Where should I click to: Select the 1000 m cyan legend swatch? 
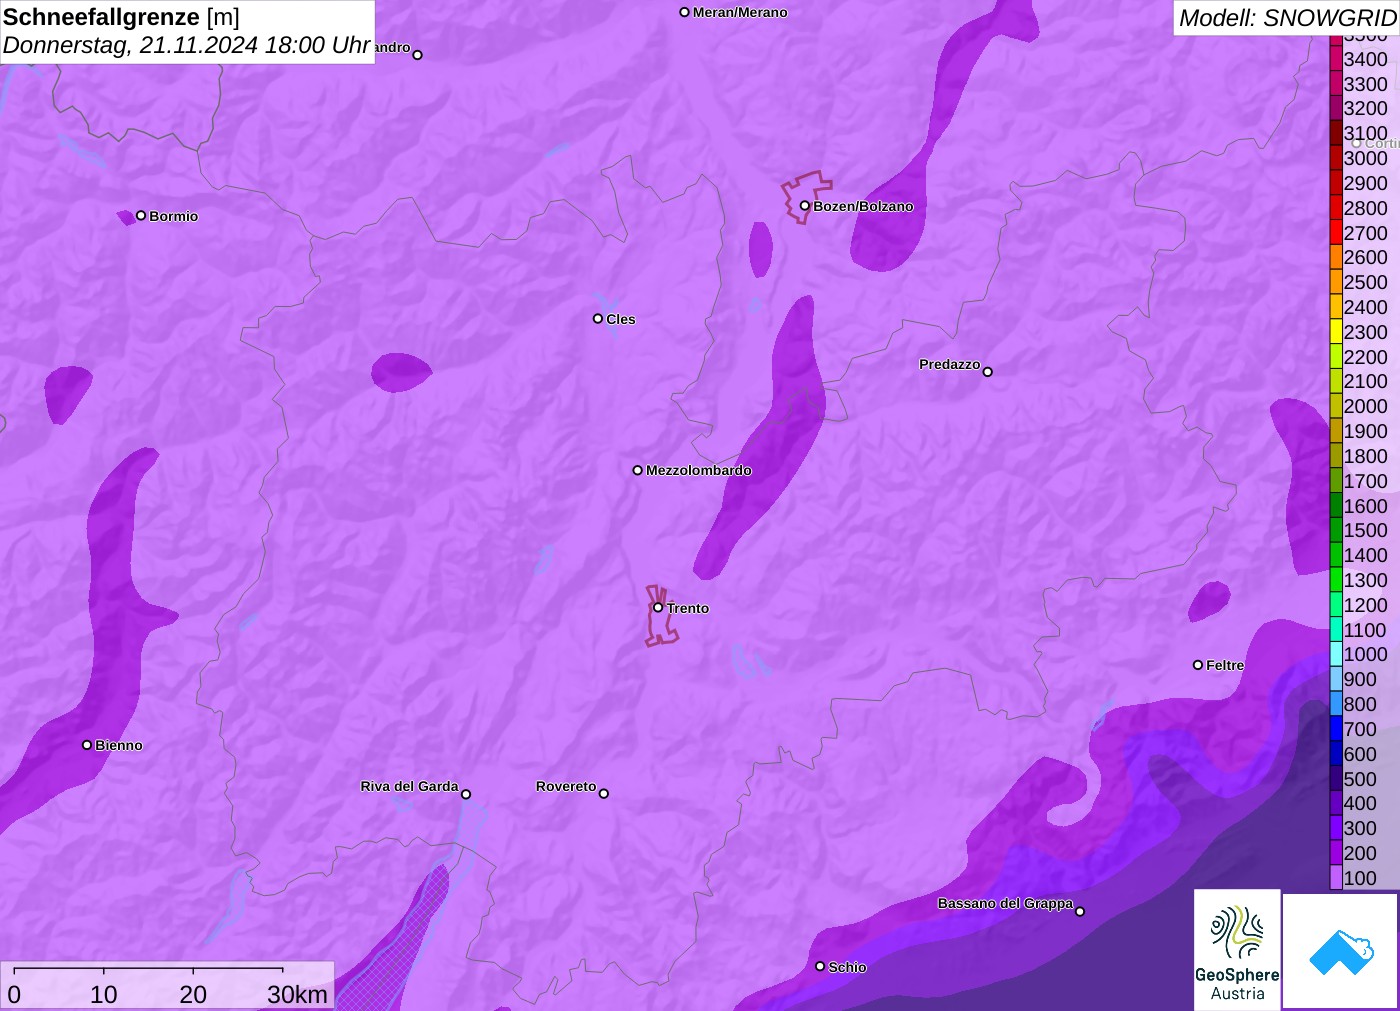pos(1336,655)
